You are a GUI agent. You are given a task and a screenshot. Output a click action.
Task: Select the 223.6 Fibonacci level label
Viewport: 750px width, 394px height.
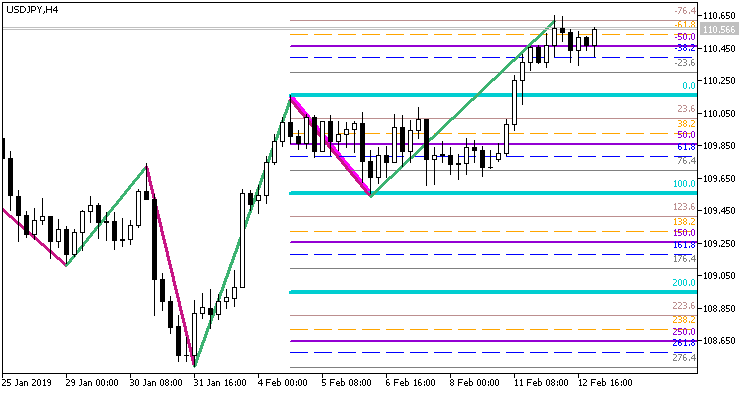pos(684,305)
